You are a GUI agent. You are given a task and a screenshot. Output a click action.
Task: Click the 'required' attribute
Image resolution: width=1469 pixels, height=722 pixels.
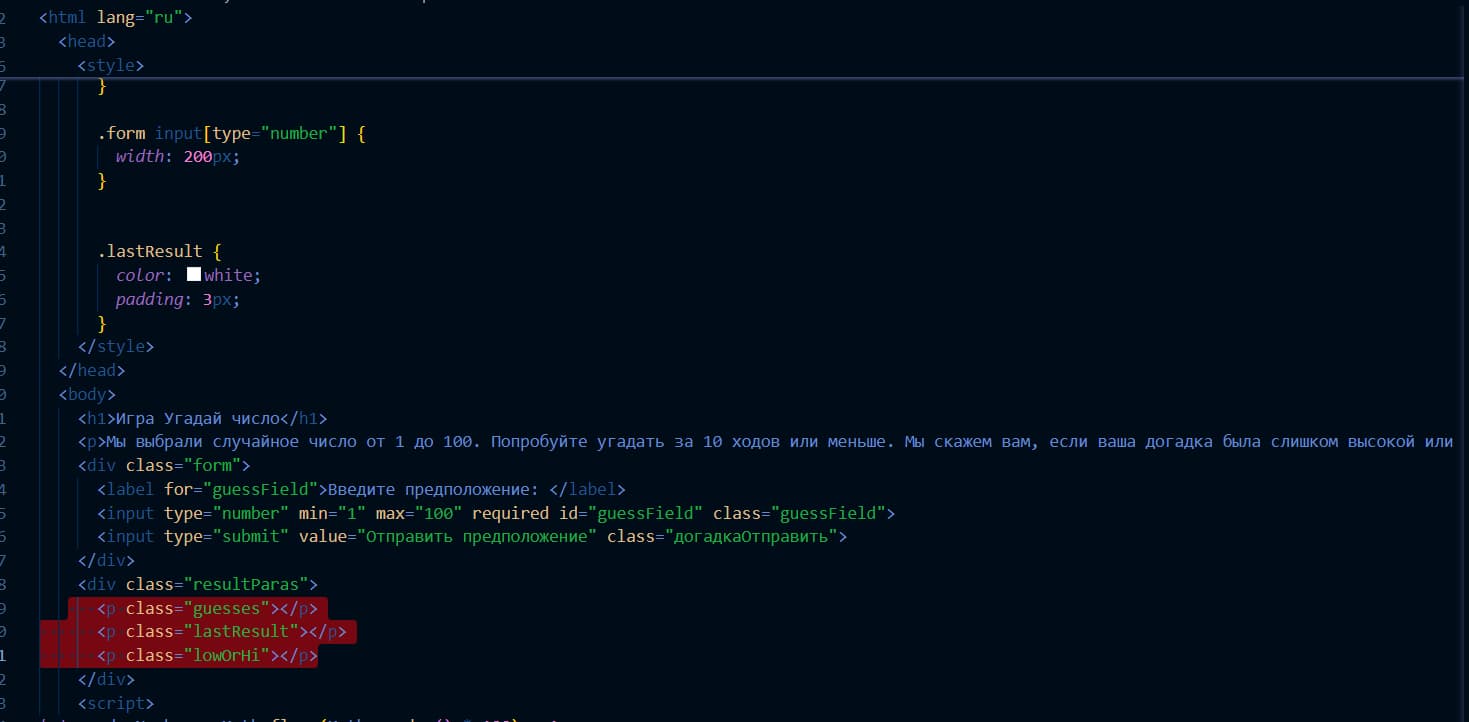(510, 513)
